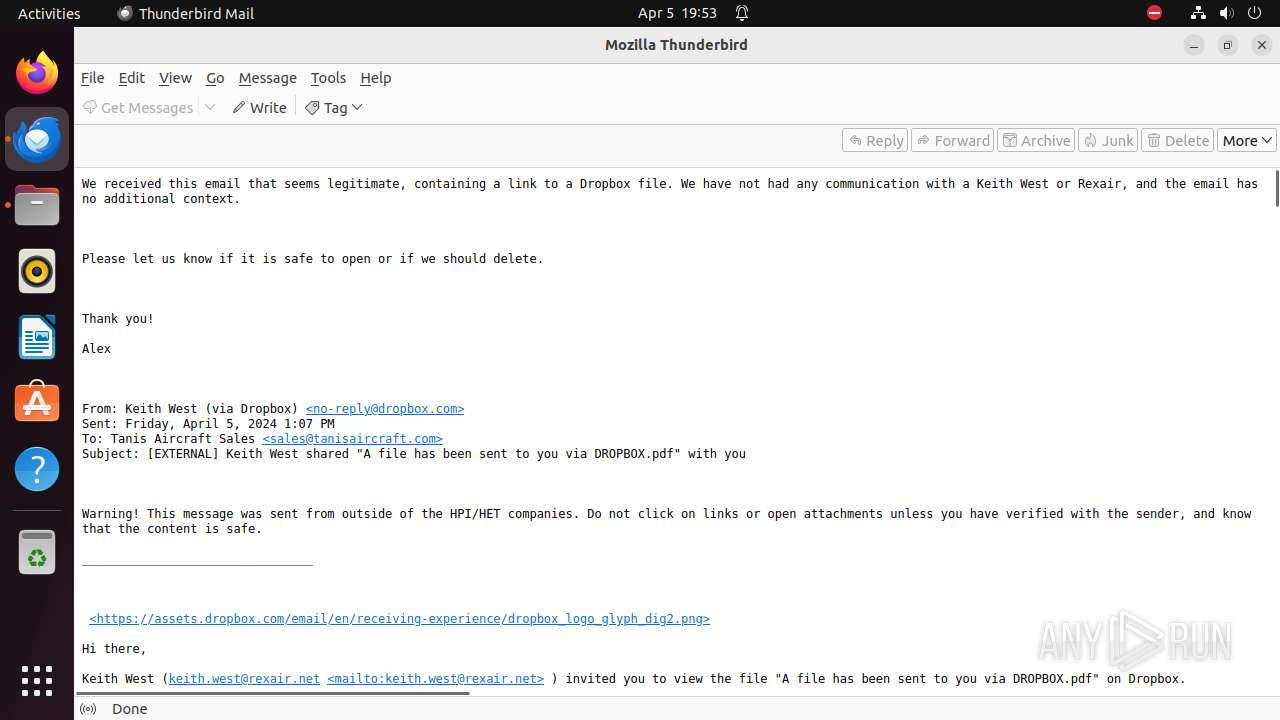1280x720 pixels.
Task: Click 'Please let us know if it is safe' line
Action: 313,259
